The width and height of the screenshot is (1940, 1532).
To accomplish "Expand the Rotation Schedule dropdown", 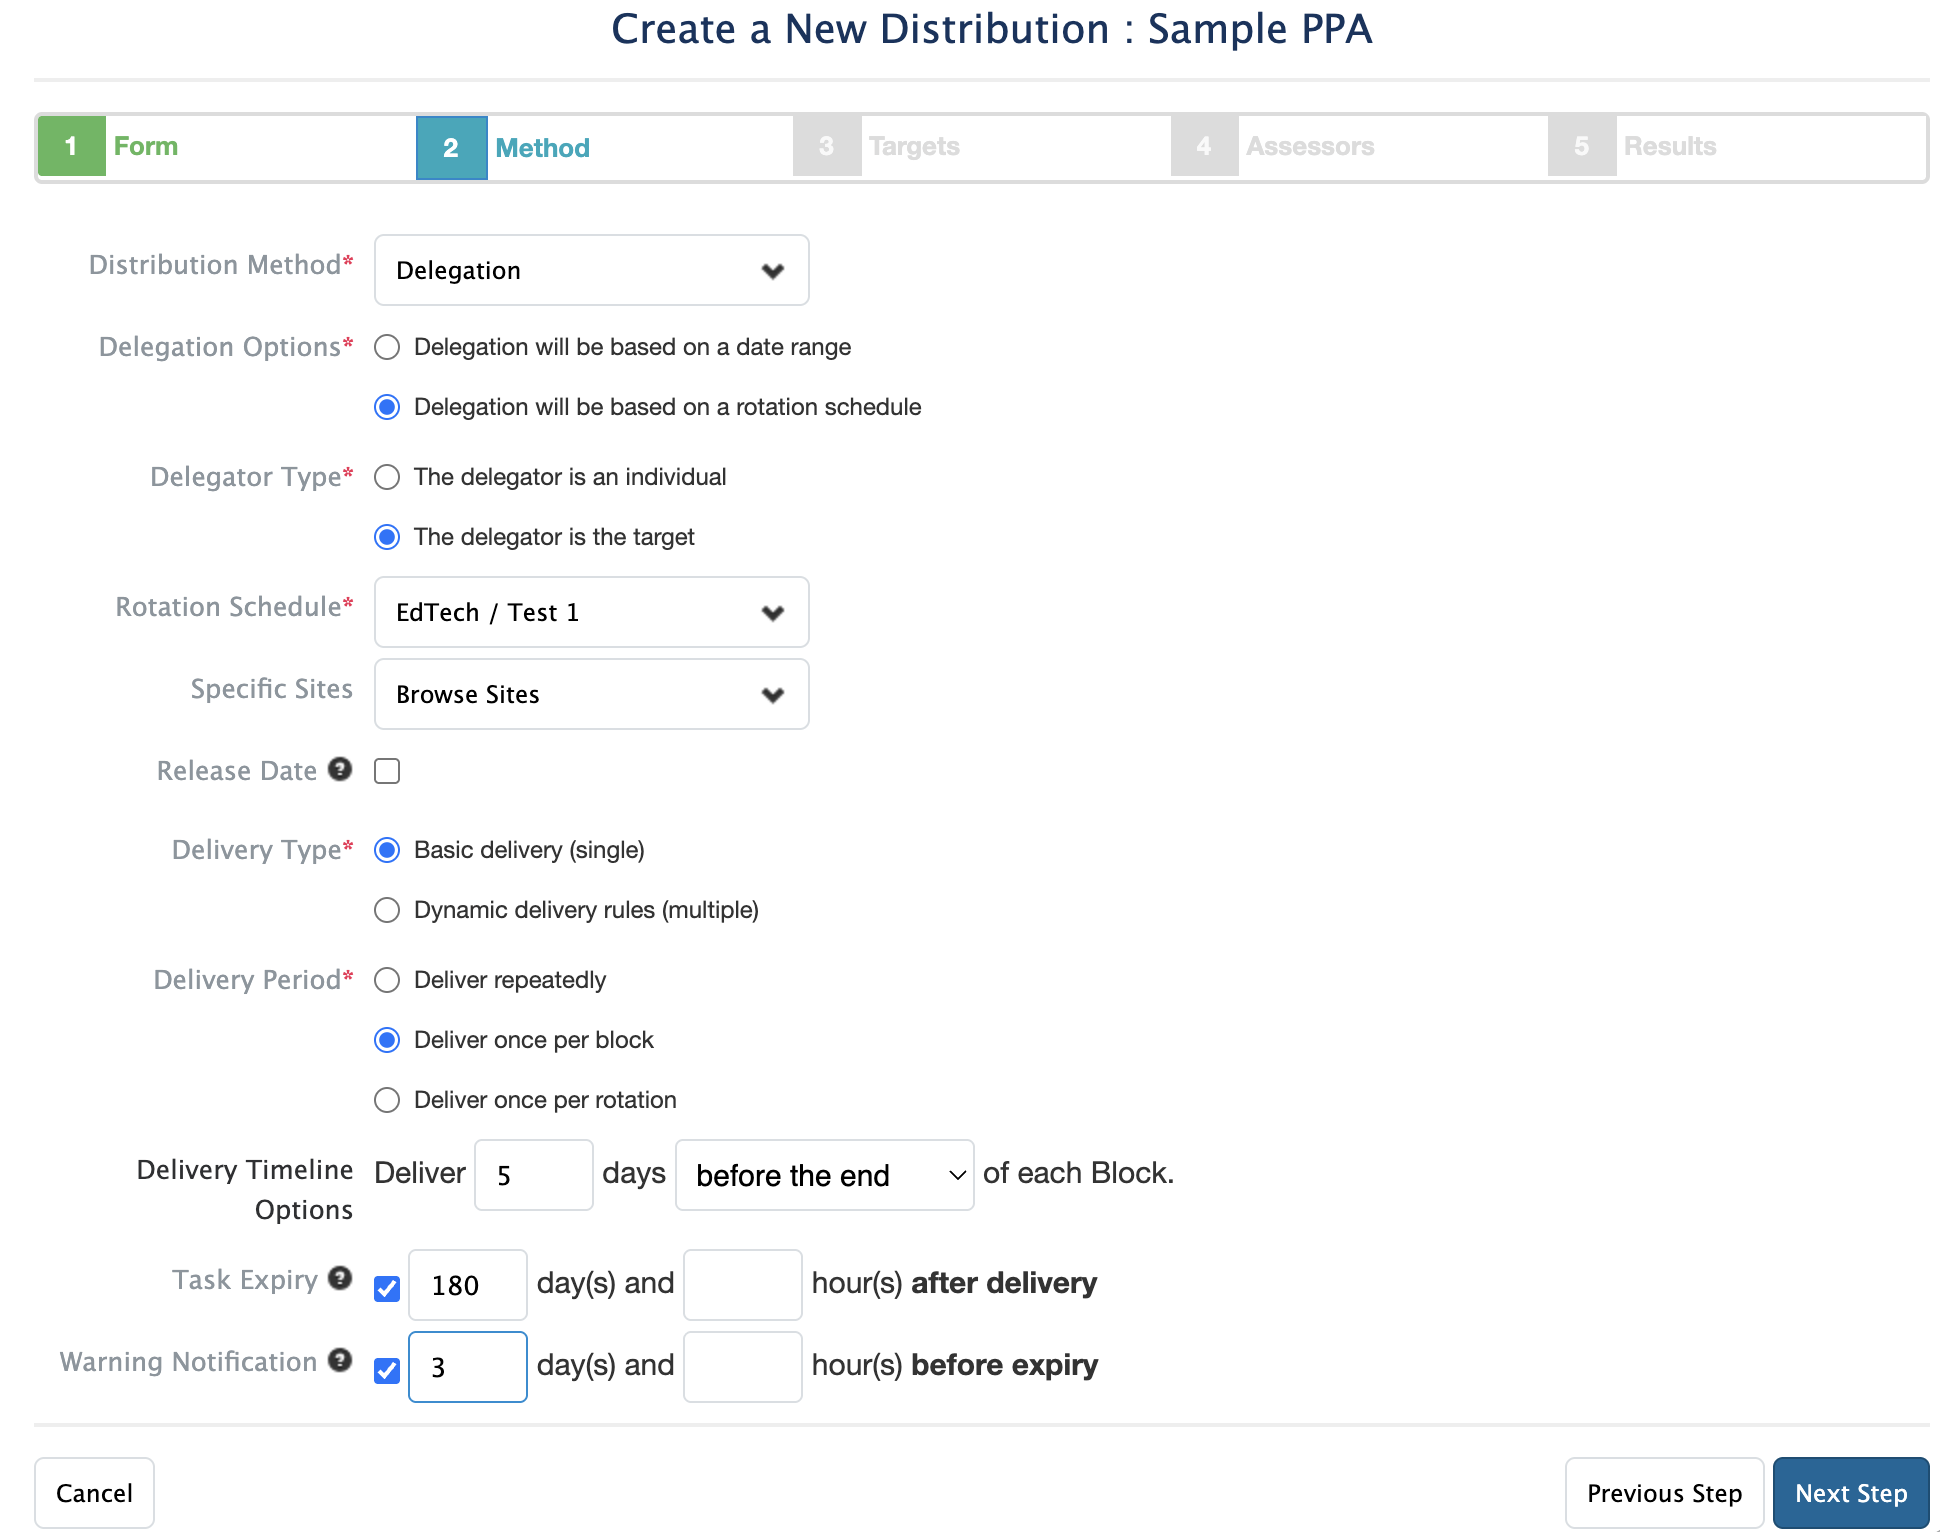I will click(591, 612).
